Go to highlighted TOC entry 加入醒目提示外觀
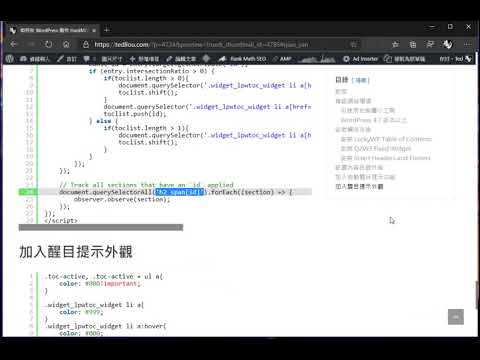Image resolution: width=480 pixels, height=360 pixels. [x=359, y=186]
